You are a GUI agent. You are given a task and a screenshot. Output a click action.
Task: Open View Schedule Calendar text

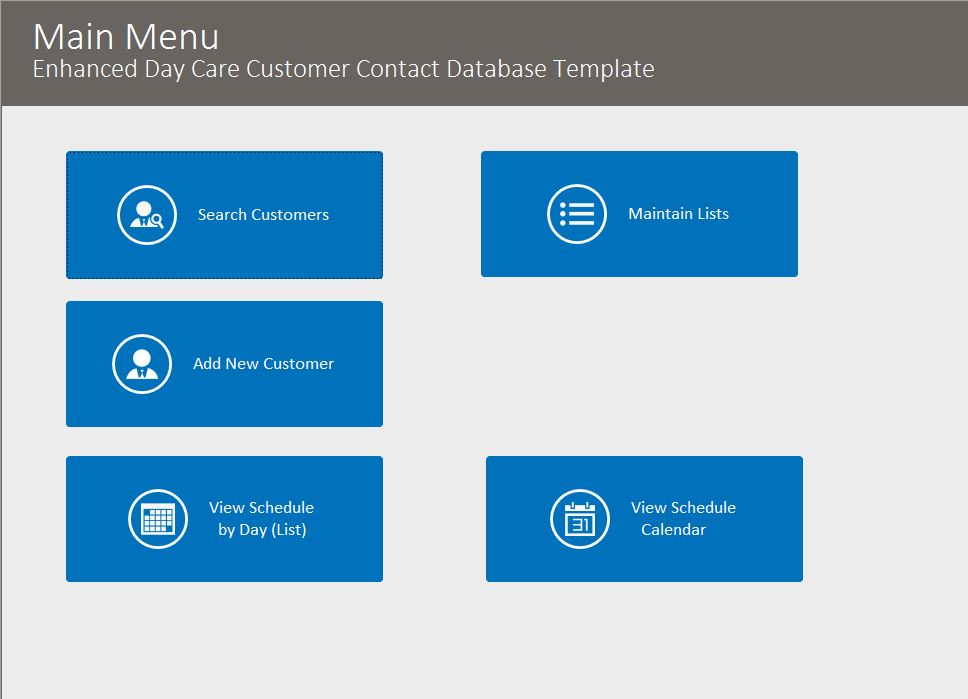click(683, 519)
